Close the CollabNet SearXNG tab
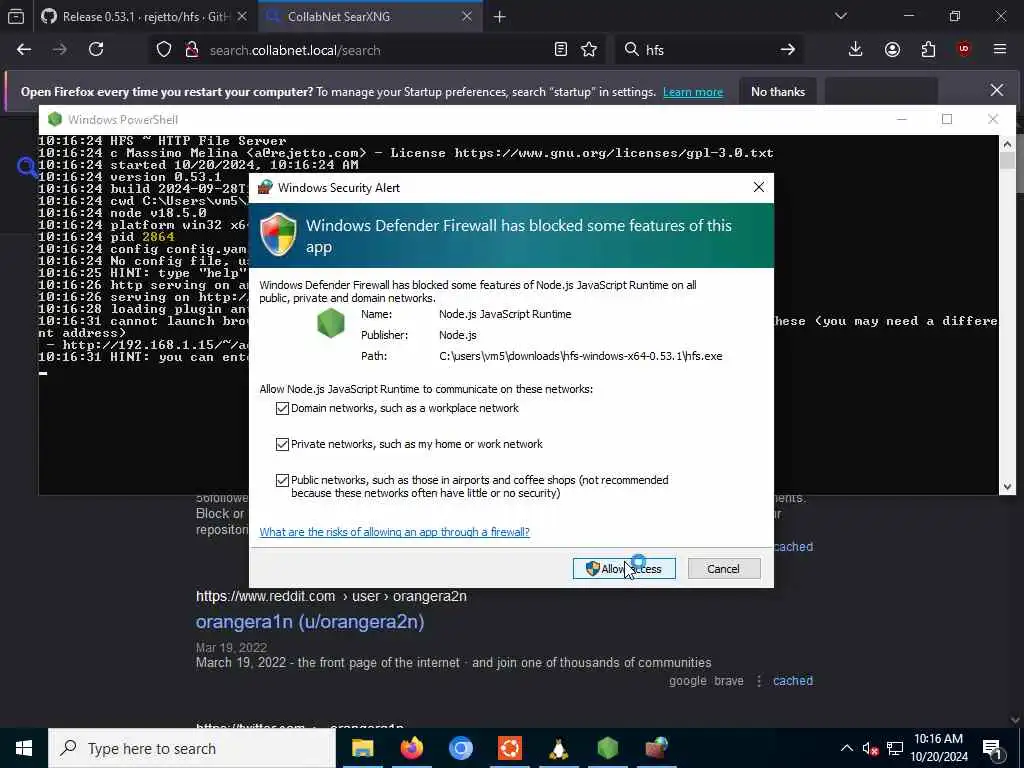The width and height of the screenshot is (1024, 768). pyautogui.click(x=467, y=16)
